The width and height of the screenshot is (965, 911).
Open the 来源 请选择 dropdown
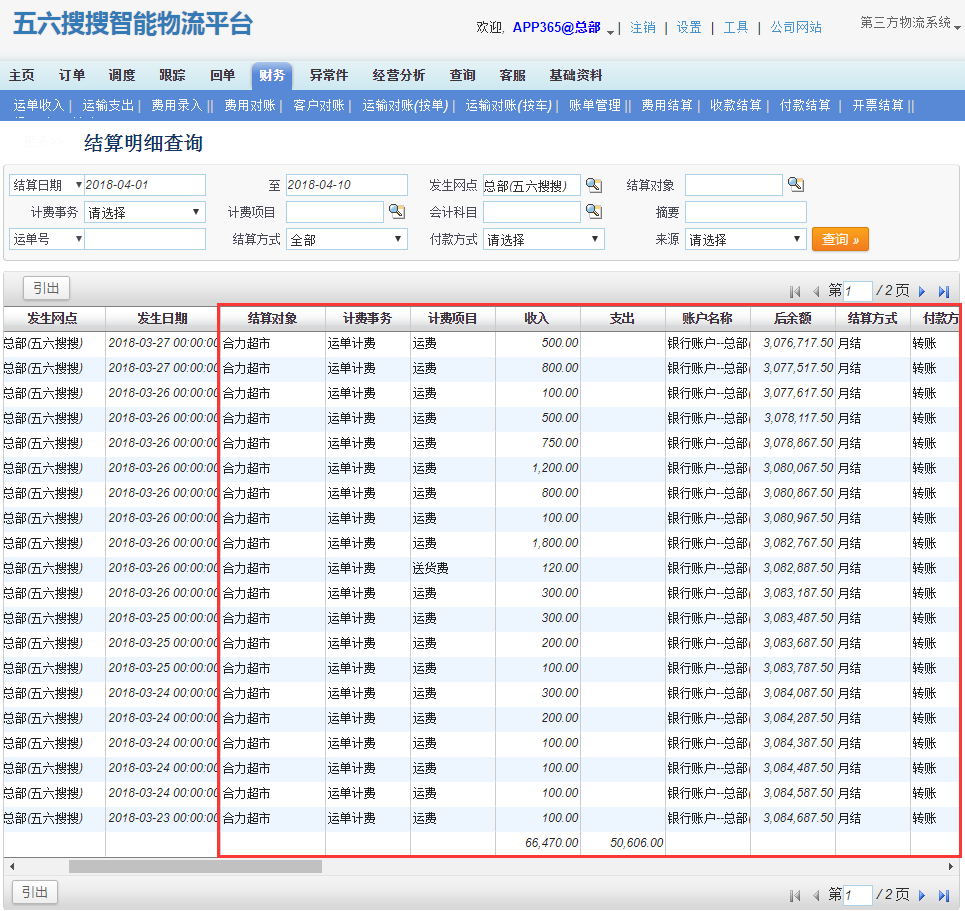(x=745, y=239)
